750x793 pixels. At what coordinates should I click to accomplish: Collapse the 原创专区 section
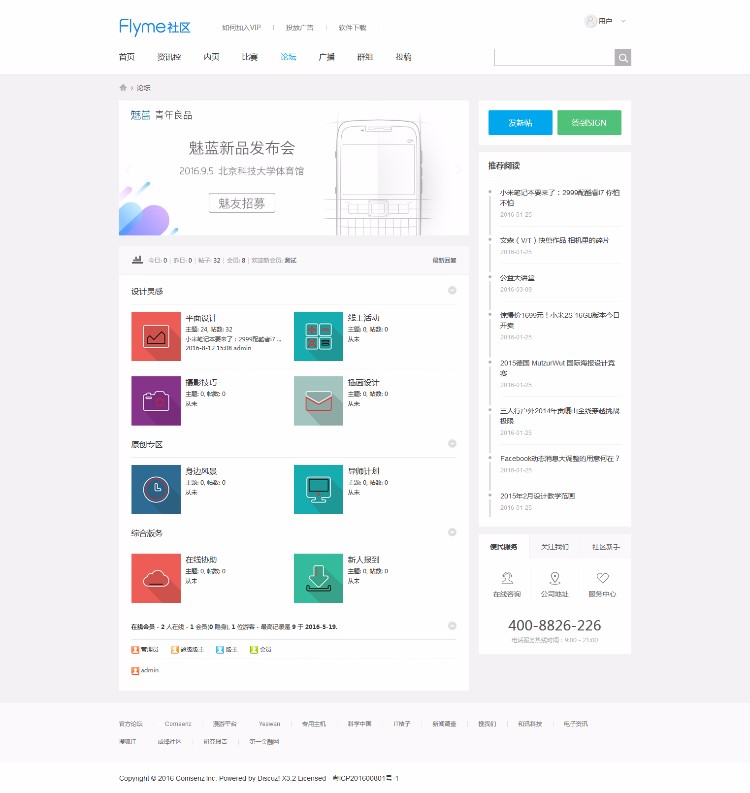click(452, 444)
